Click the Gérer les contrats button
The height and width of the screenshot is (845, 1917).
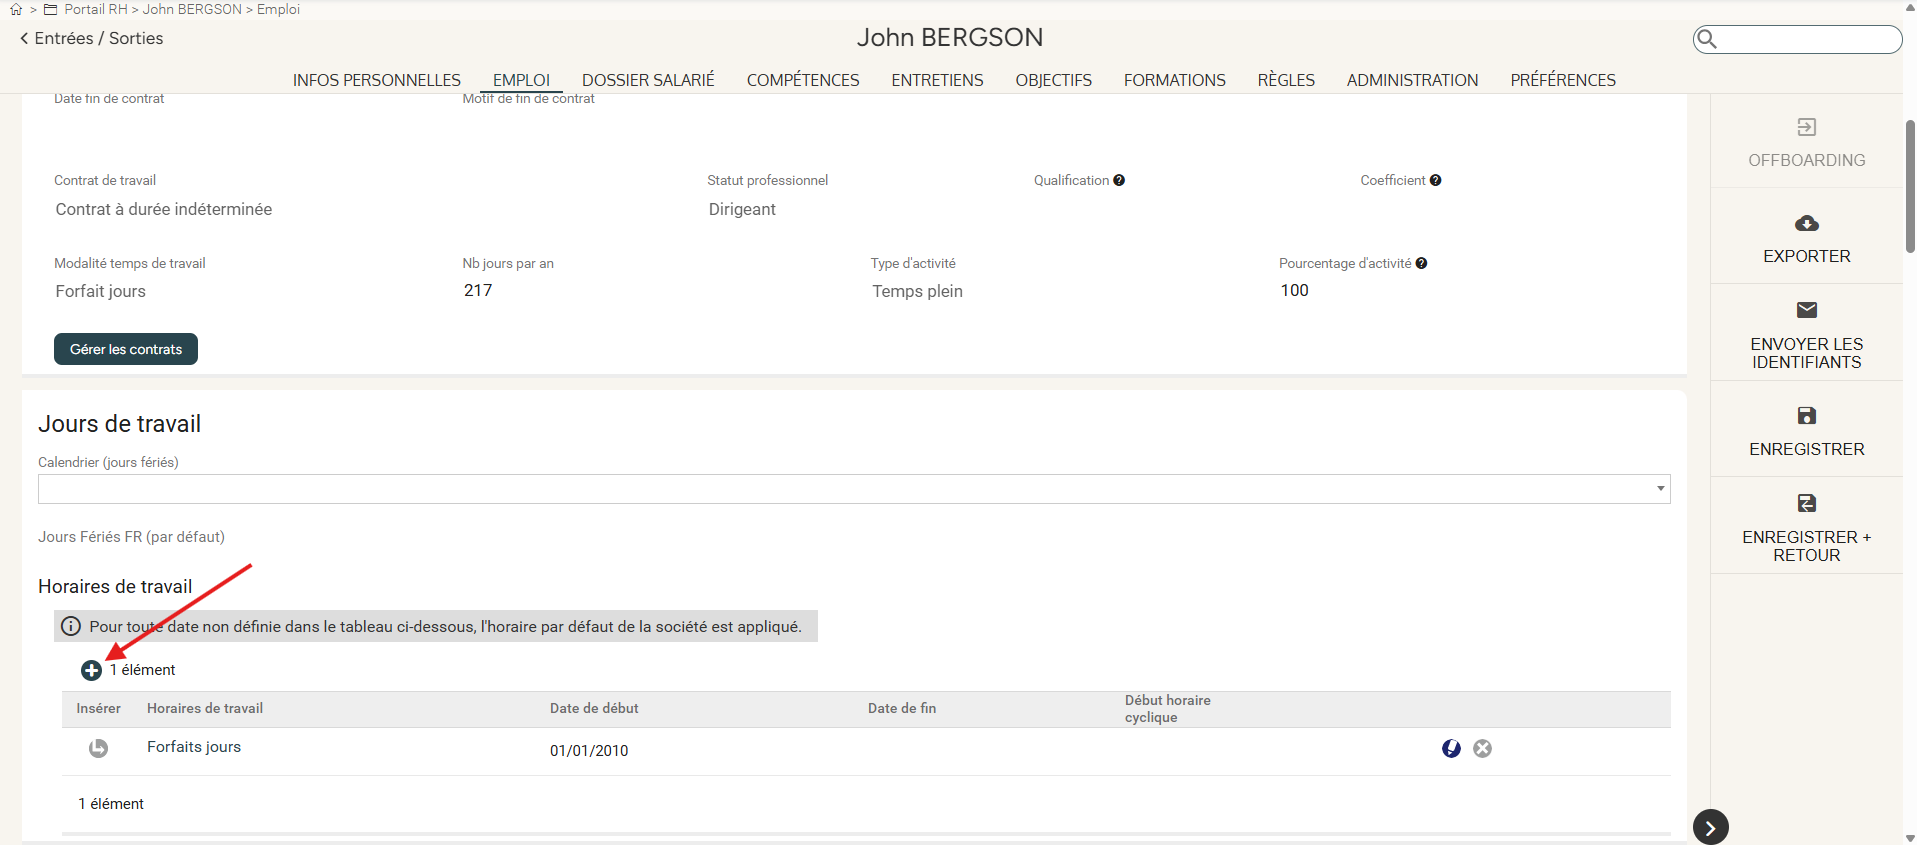pos(126,349)
